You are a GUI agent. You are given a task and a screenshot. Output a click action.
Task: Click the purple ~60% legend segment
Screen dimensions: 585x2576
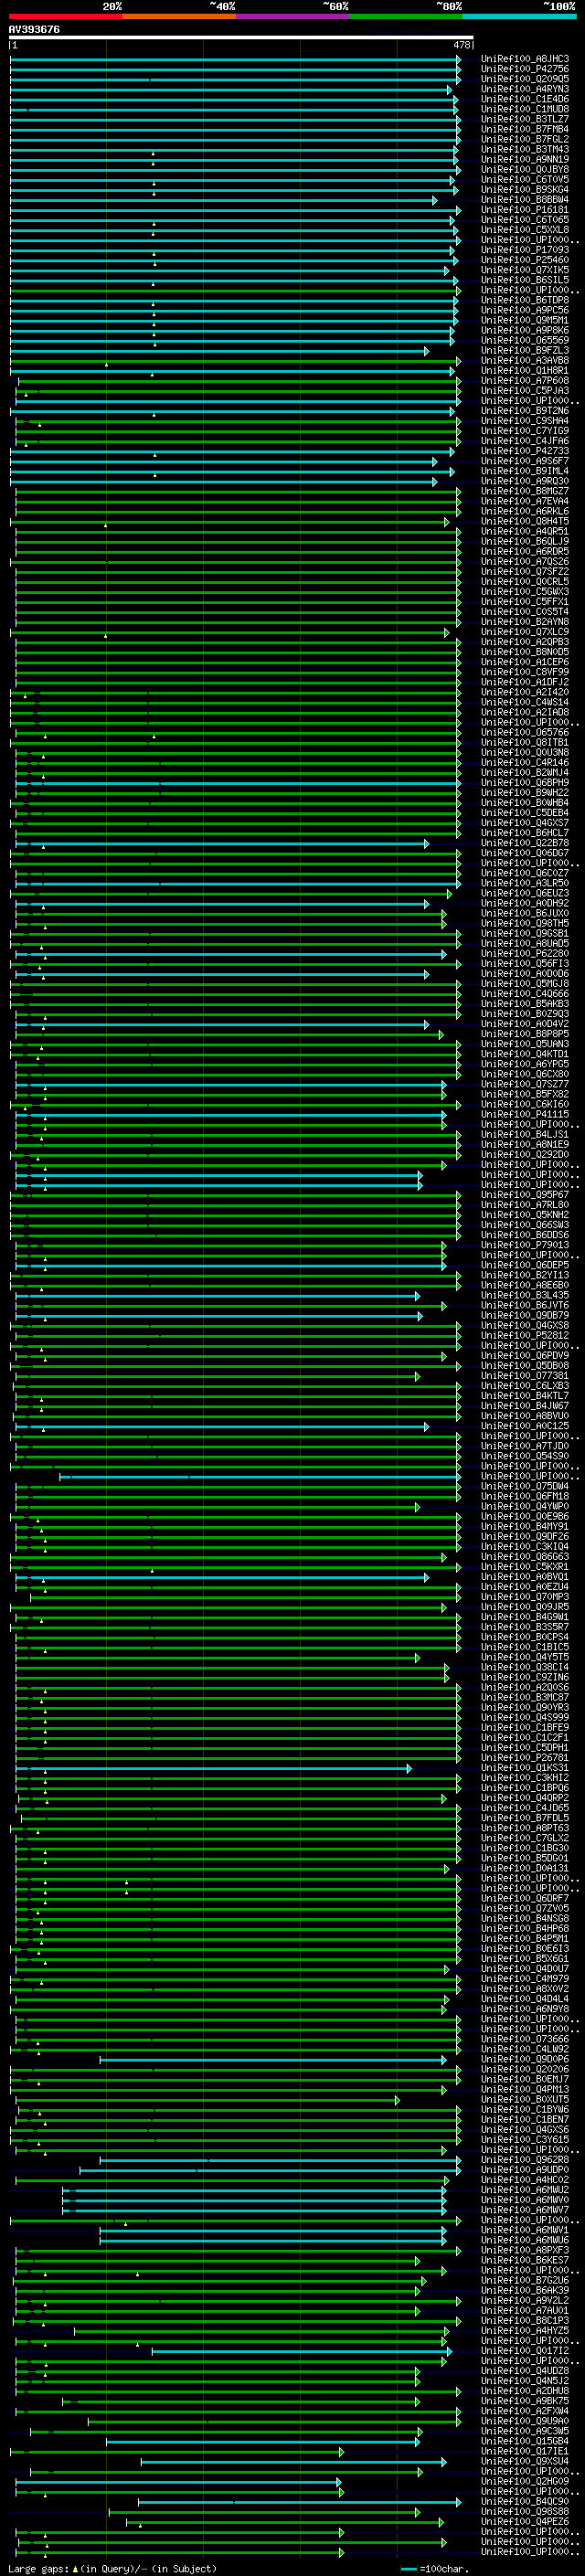point(292,16)
